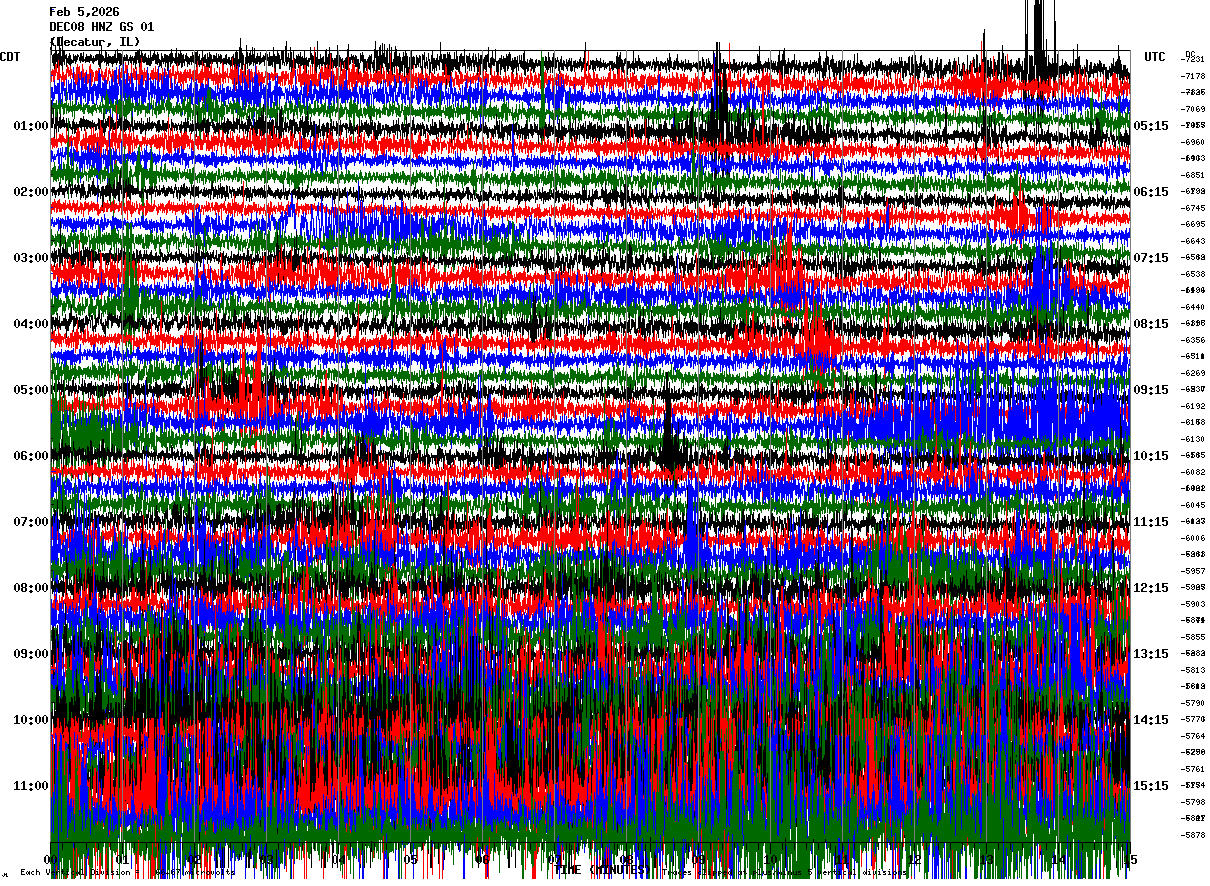The width and height of the screenshot is (1210, 886).
Task: Select the 05:00 CDT time label
Action: (x=31, y=390)
